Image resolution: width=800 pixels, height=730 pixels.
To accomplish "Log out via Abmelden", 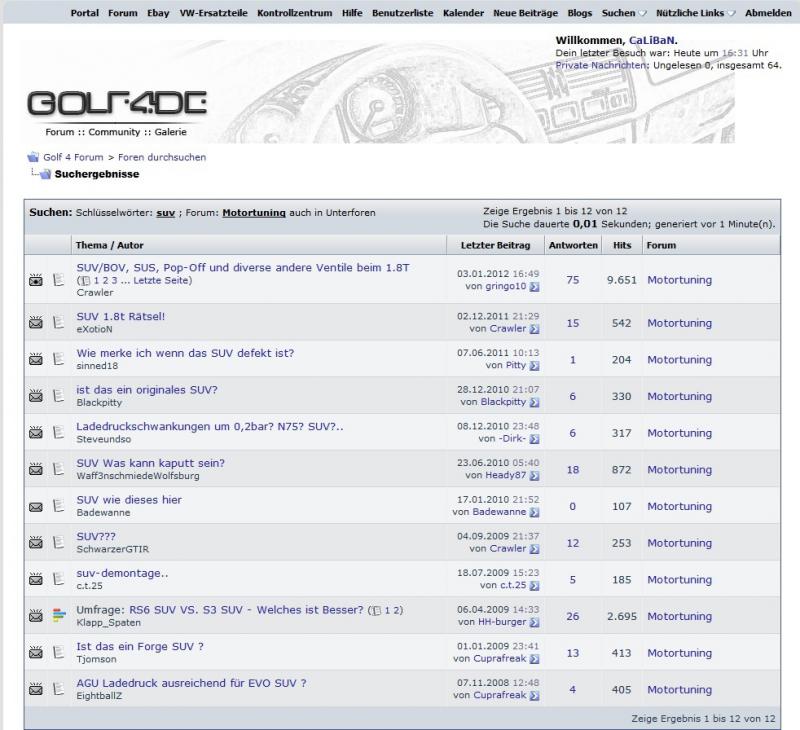I will point(768,13).
